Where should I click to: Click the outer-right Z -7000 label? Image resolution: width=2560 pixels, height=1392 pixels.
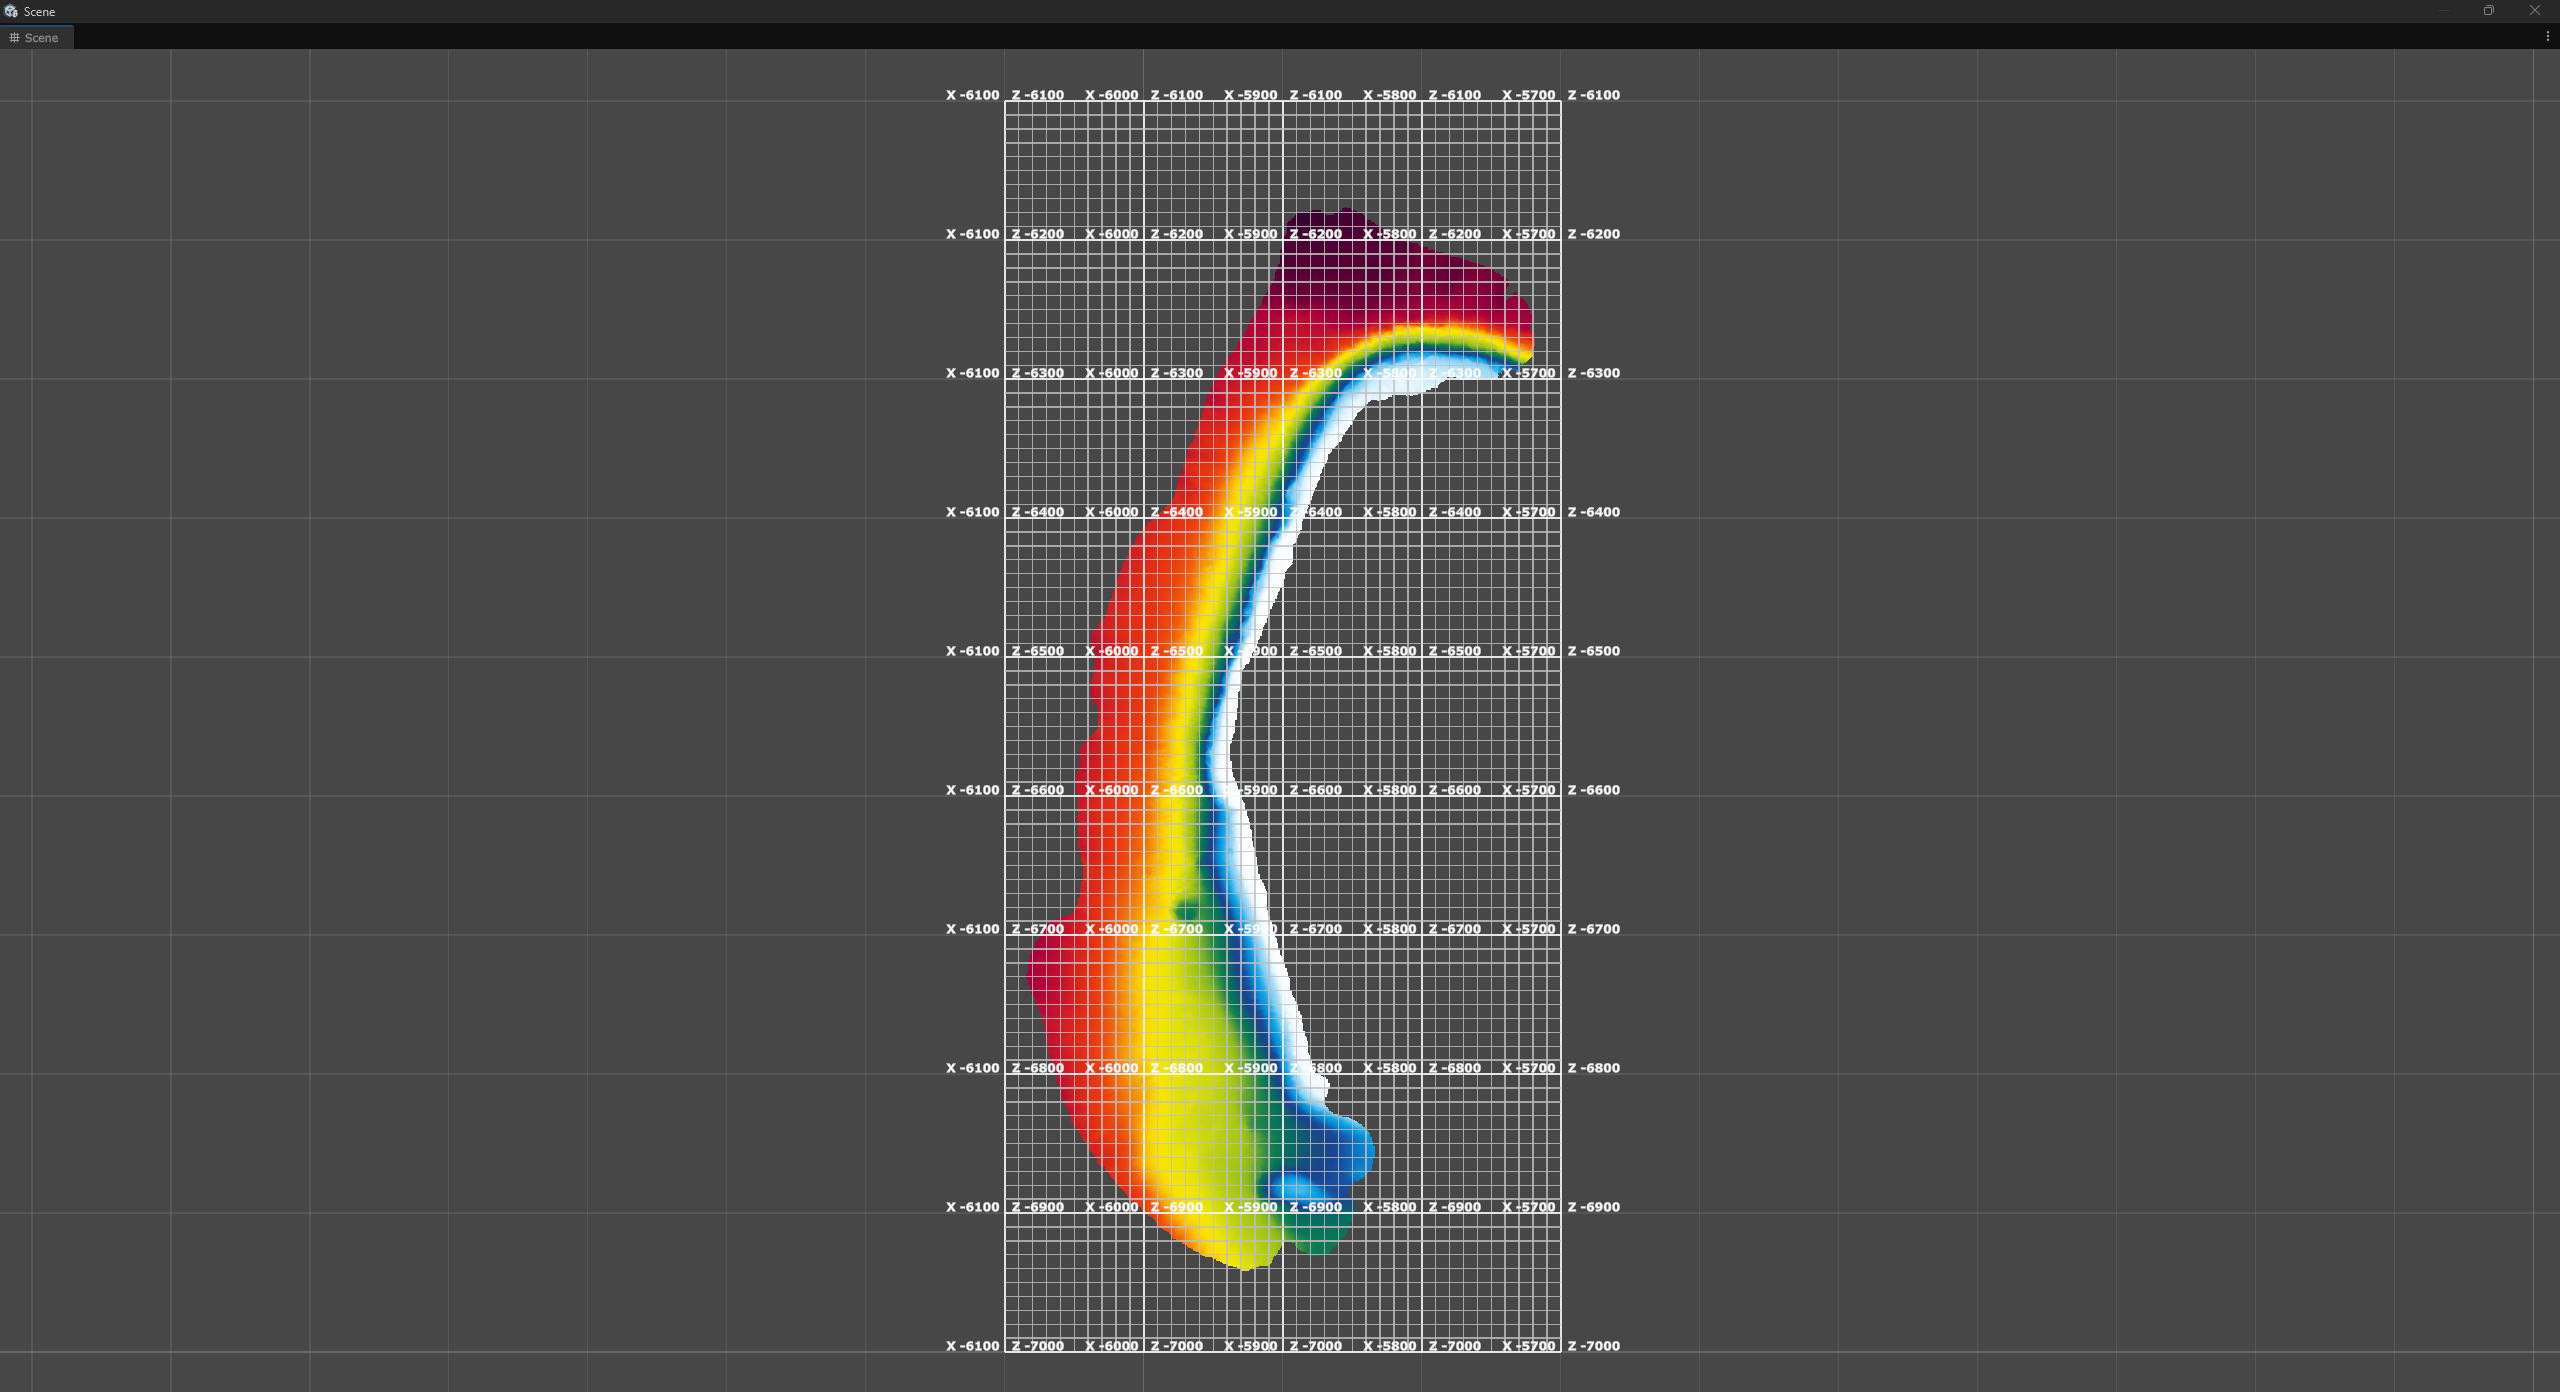1593,1346
